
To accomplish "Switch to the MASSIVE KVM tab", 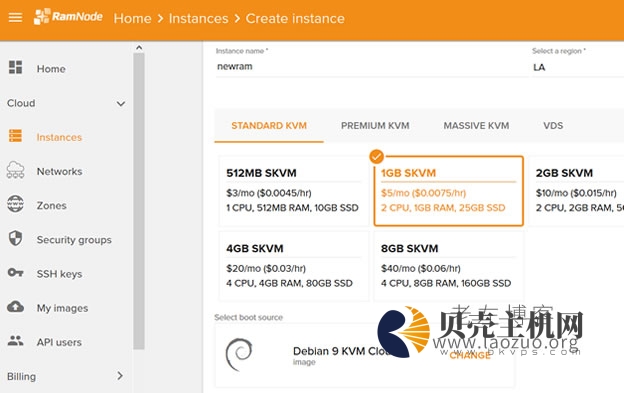I will point(476,126).
